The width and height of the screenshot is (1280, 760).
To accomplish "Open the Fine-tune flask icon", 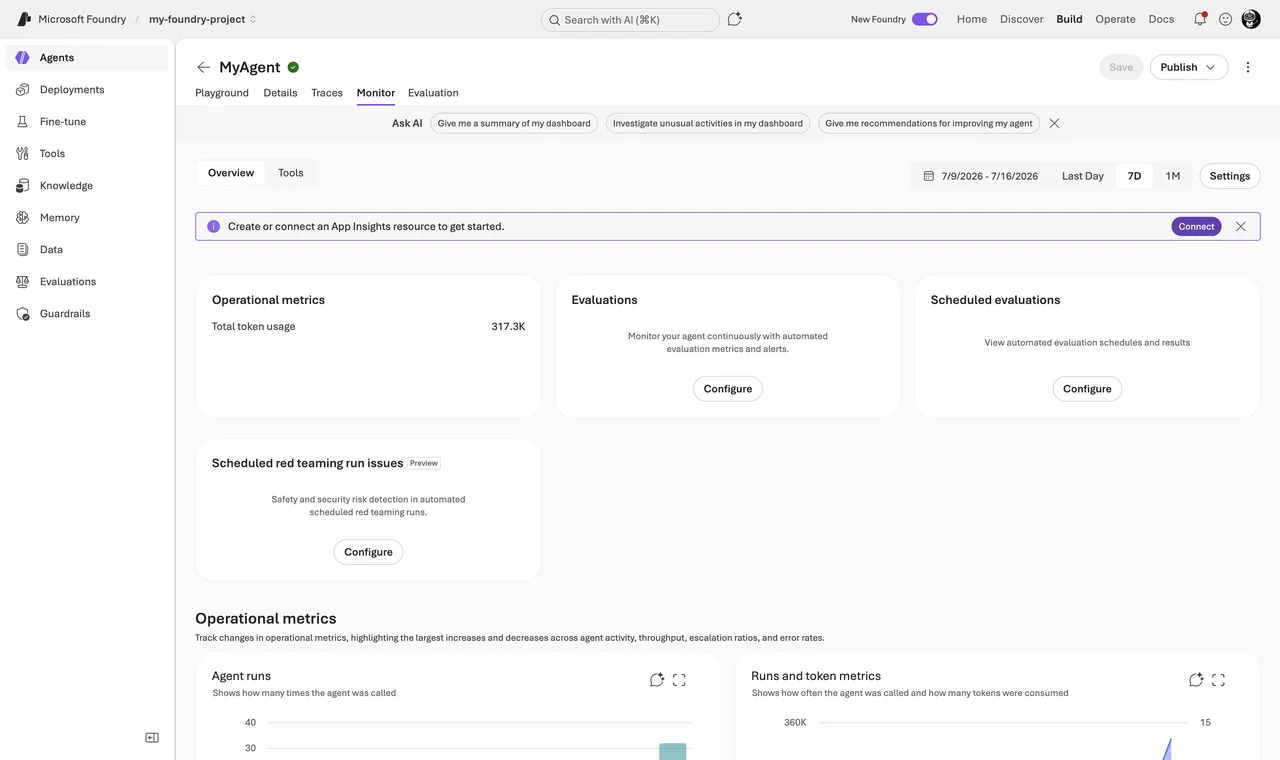I will (22, 122).
